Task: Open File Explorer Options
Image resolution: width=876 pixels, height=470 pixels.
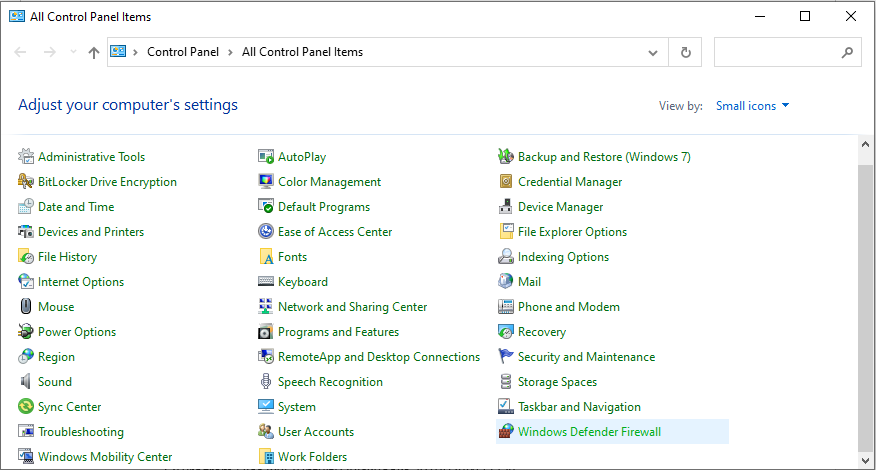Action: (572, 232)
